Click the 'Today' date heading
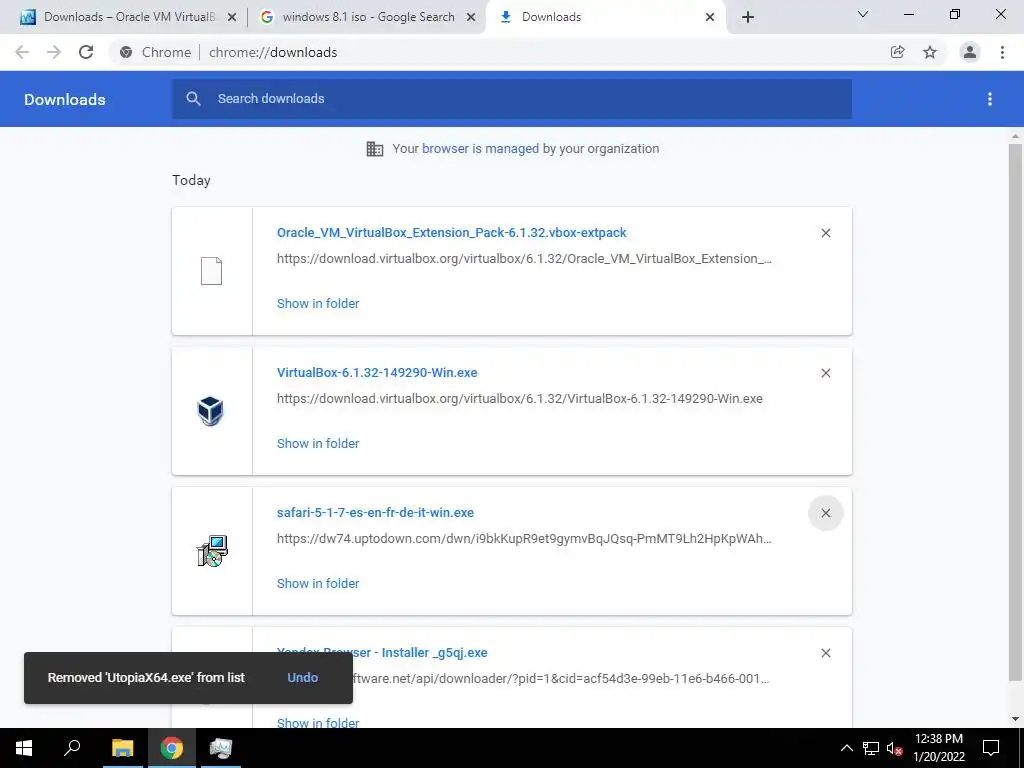The width and height of the screenshot is (1024, 768). coord(191,180)
